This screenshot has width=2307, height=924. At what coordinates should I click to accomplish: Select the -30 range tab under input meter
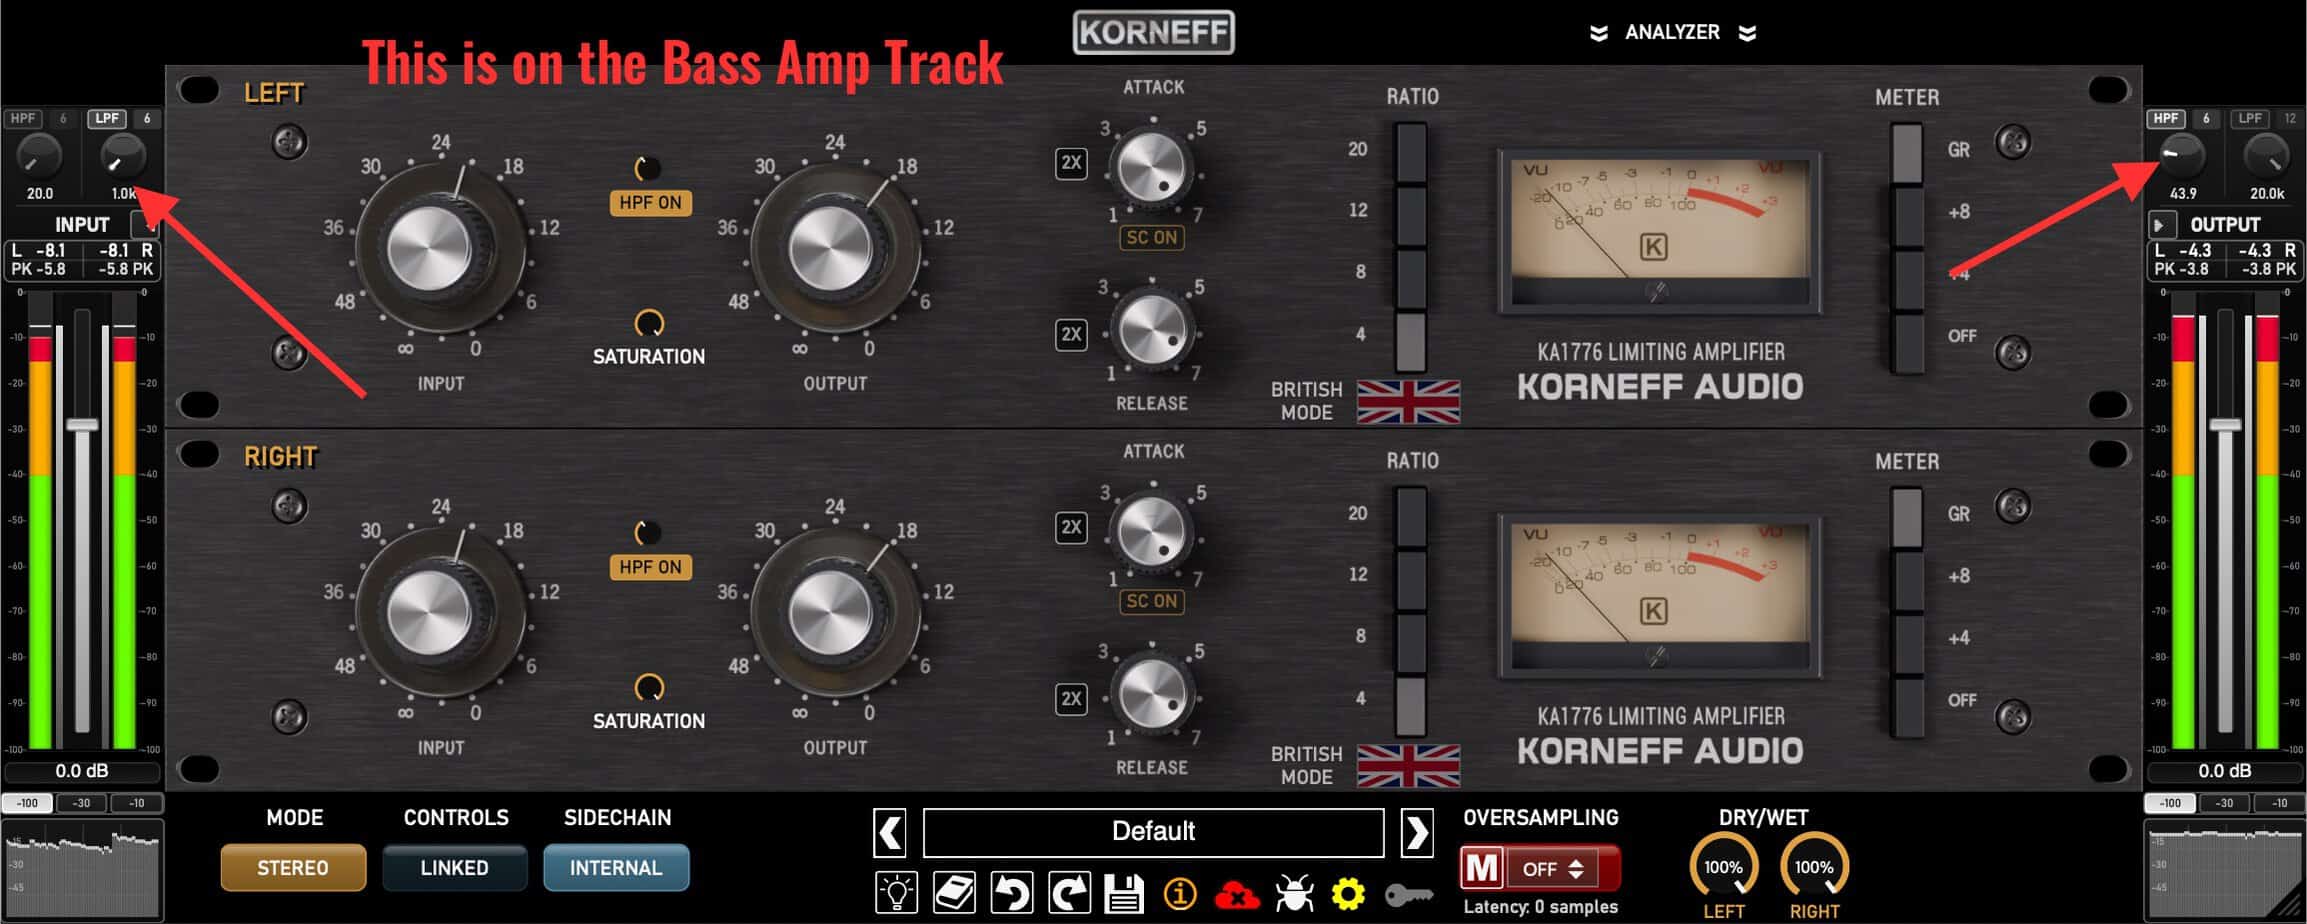[81, 803]
